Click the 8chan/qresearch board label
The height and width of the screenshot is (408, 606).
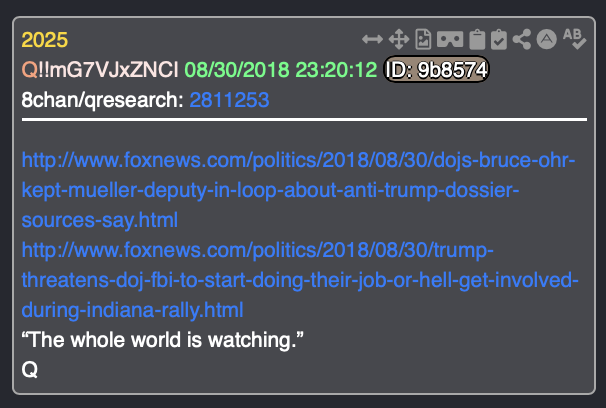[102, 100]
